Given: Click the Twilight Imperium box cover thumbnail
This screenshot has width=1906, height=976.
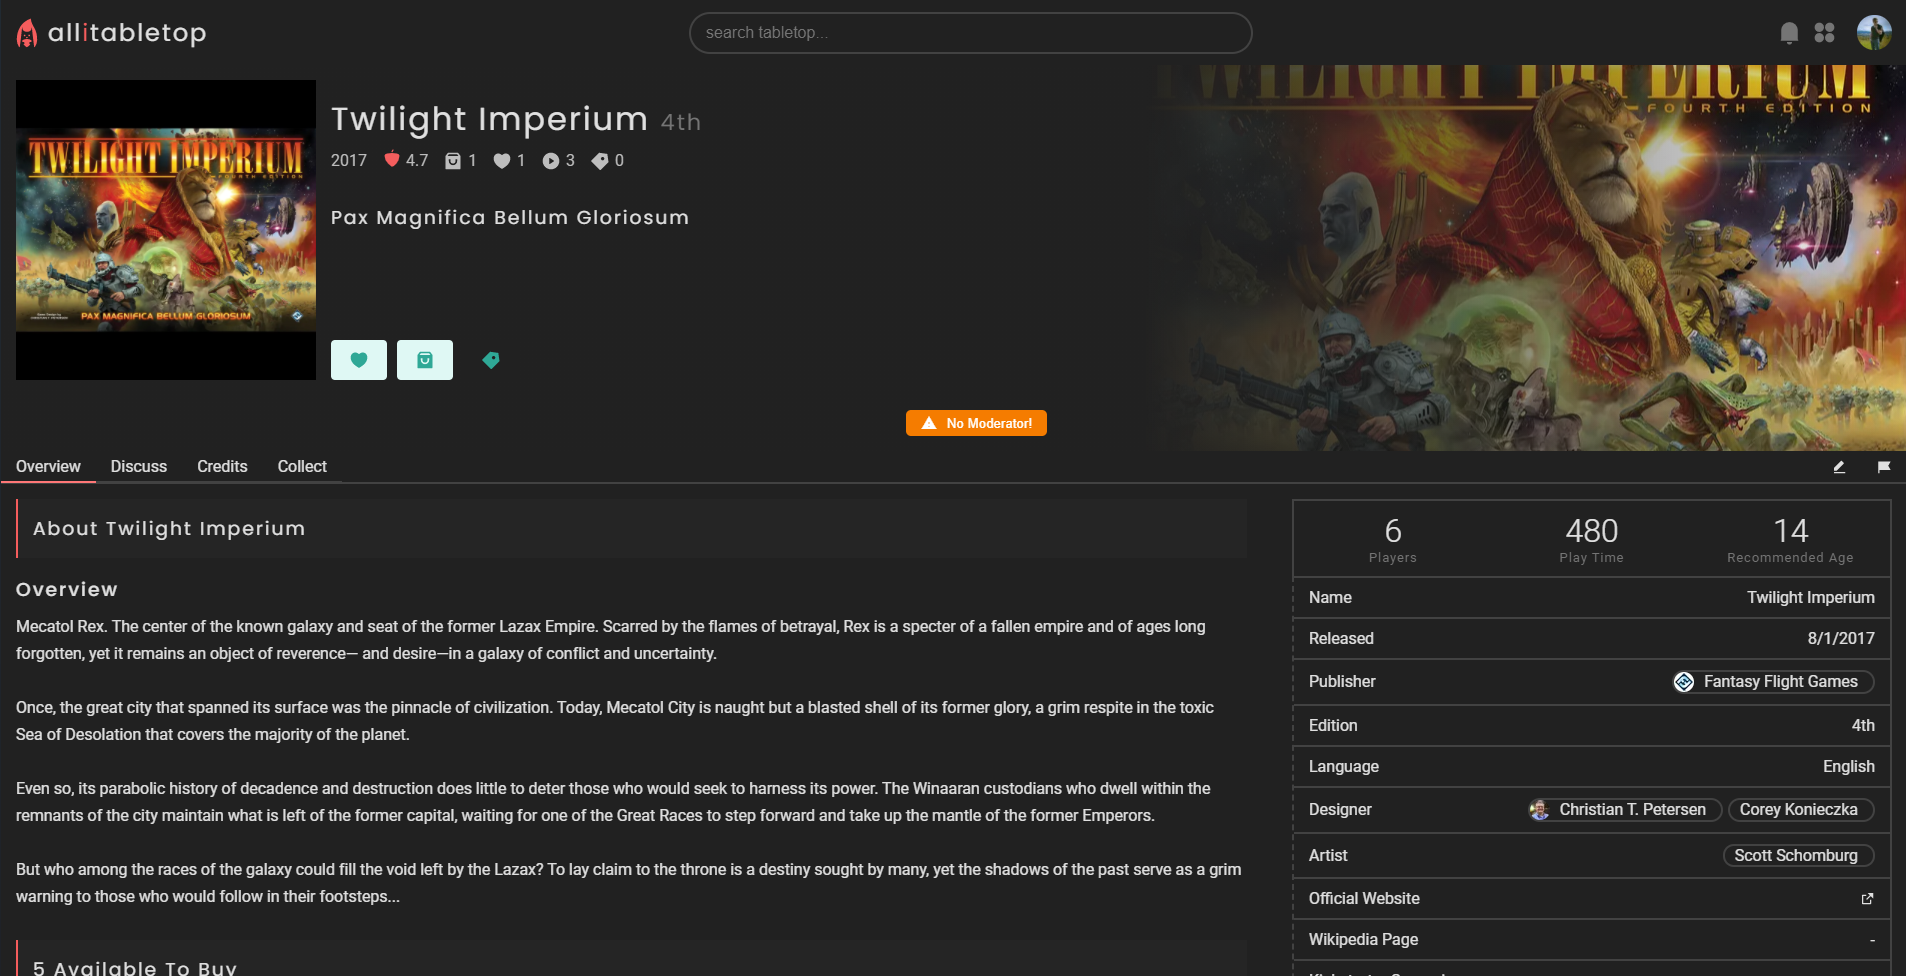Looking at the screenshot, I should pos(166,230).
